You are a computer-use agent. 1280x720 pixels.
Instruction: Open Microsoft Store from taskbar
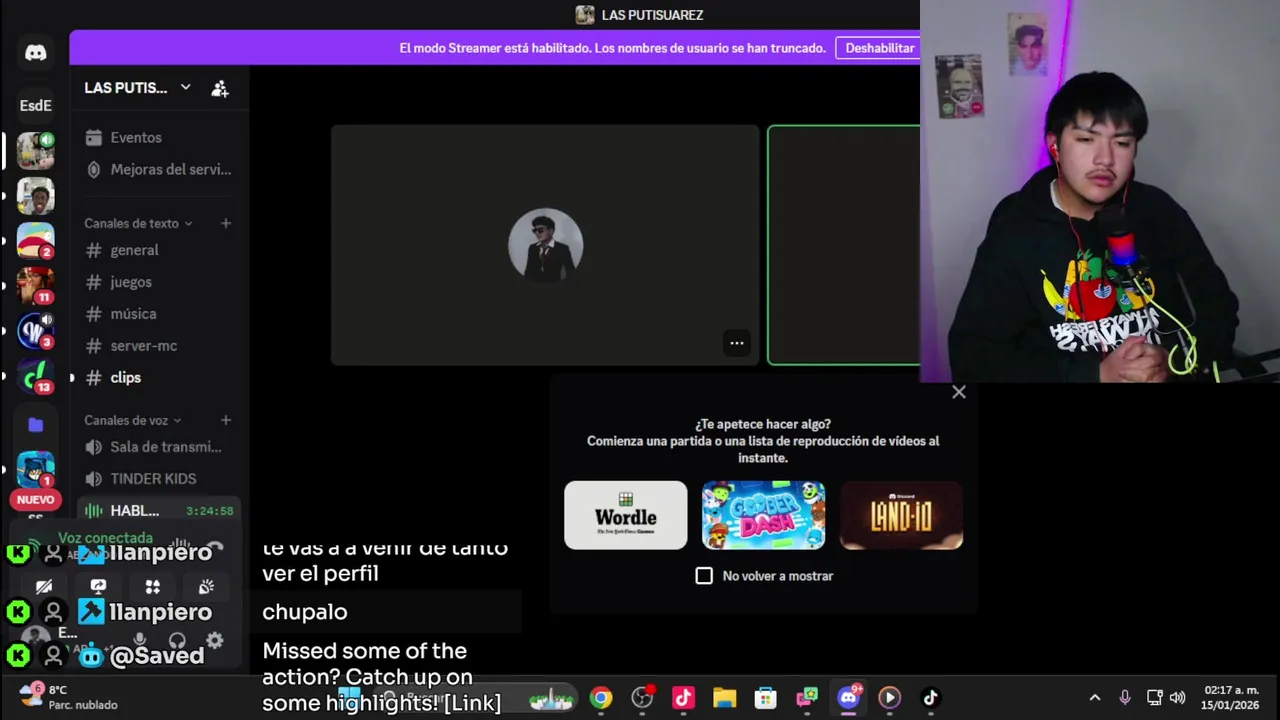click(766, 698)
